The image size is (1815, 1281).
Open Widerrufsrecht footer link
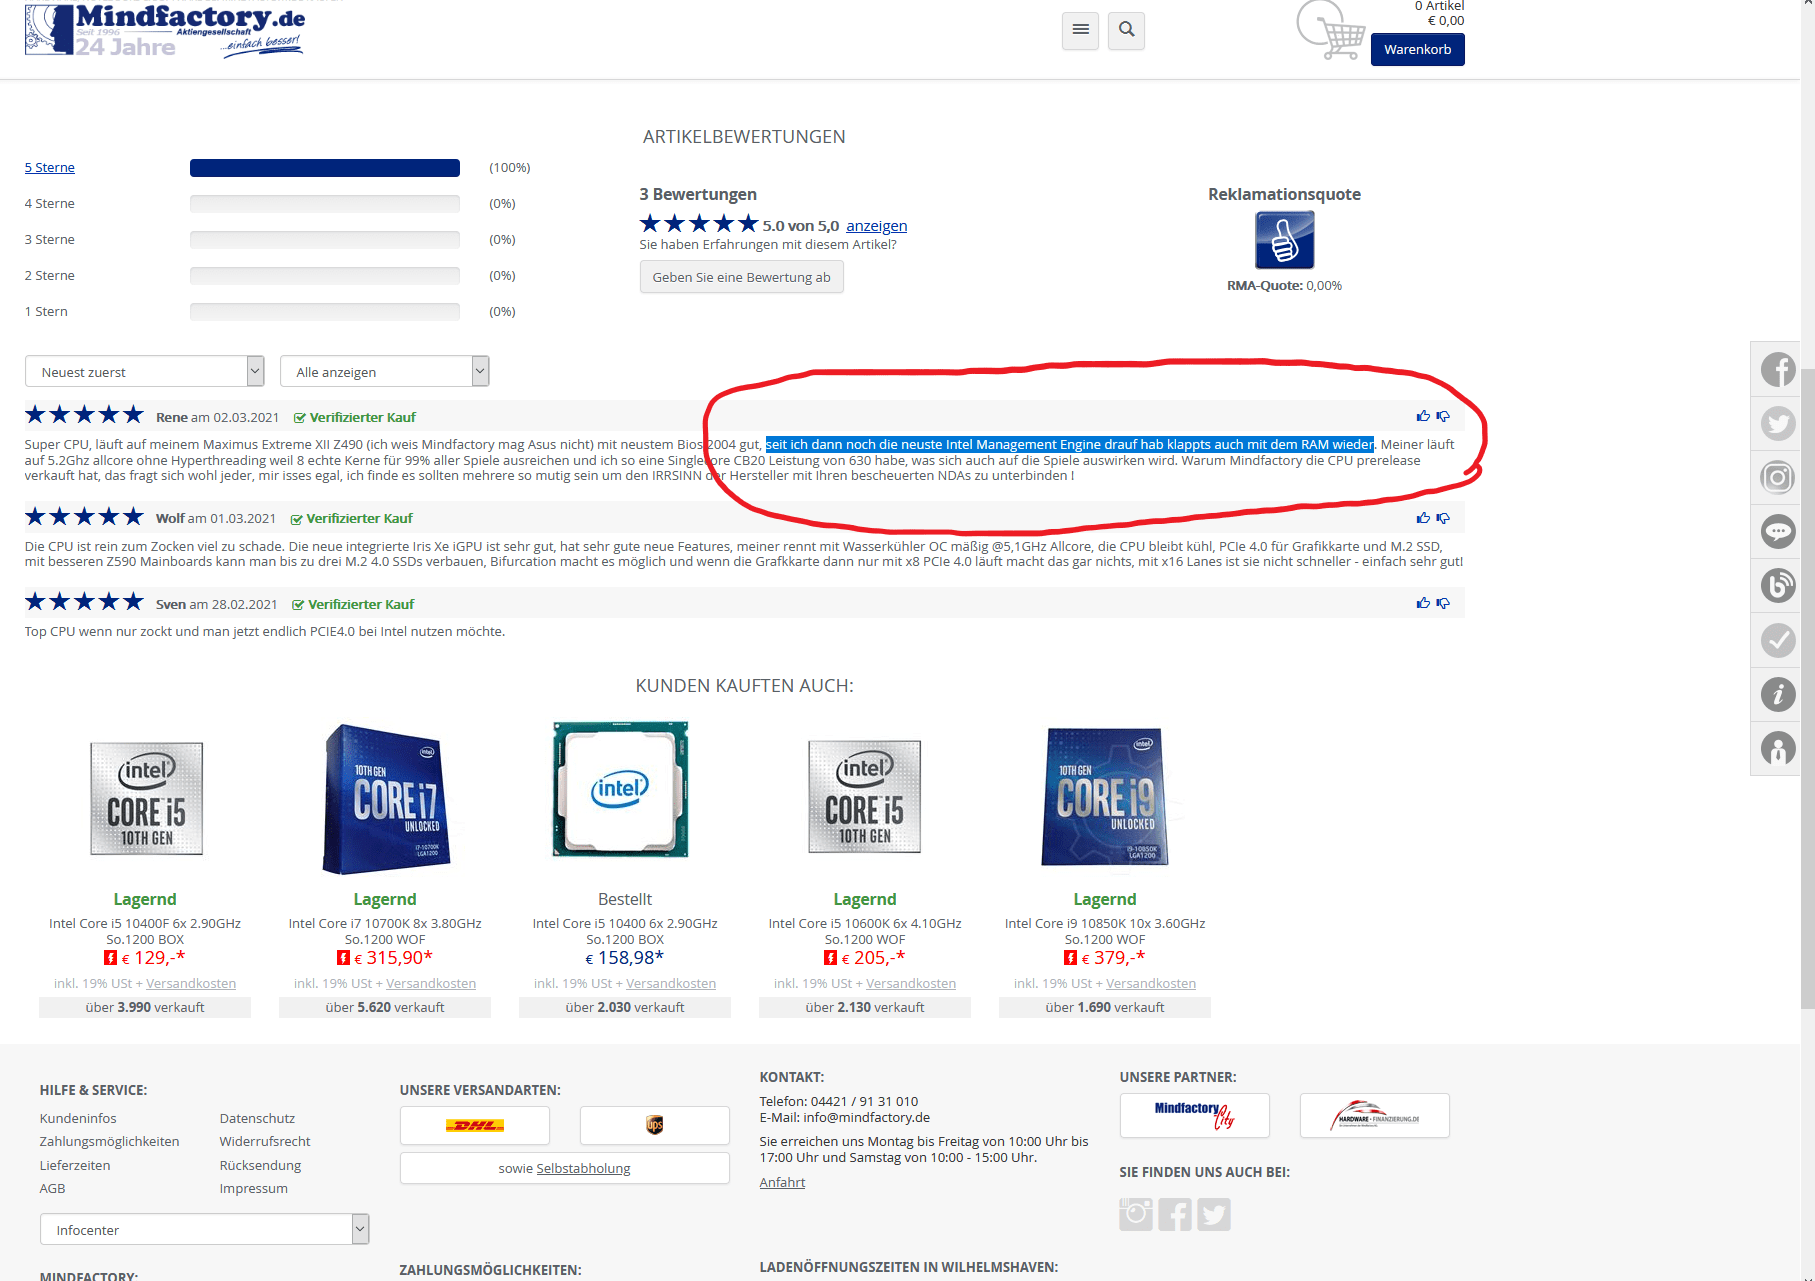click(x=265, y=1141)
